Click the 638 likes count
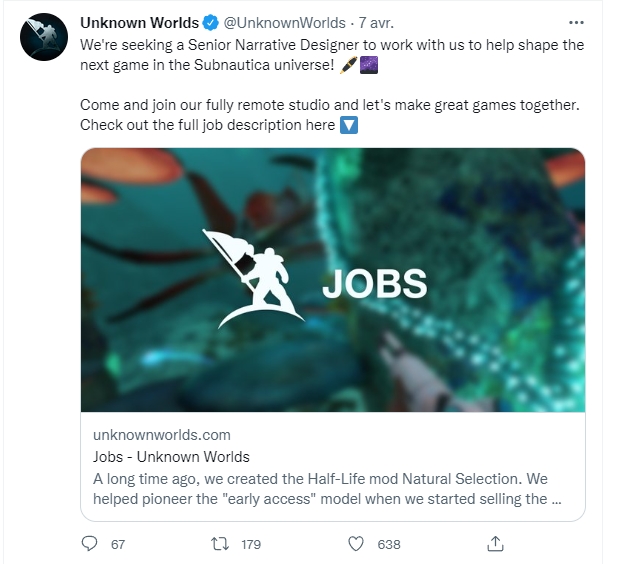 click(x=389, y=544)
